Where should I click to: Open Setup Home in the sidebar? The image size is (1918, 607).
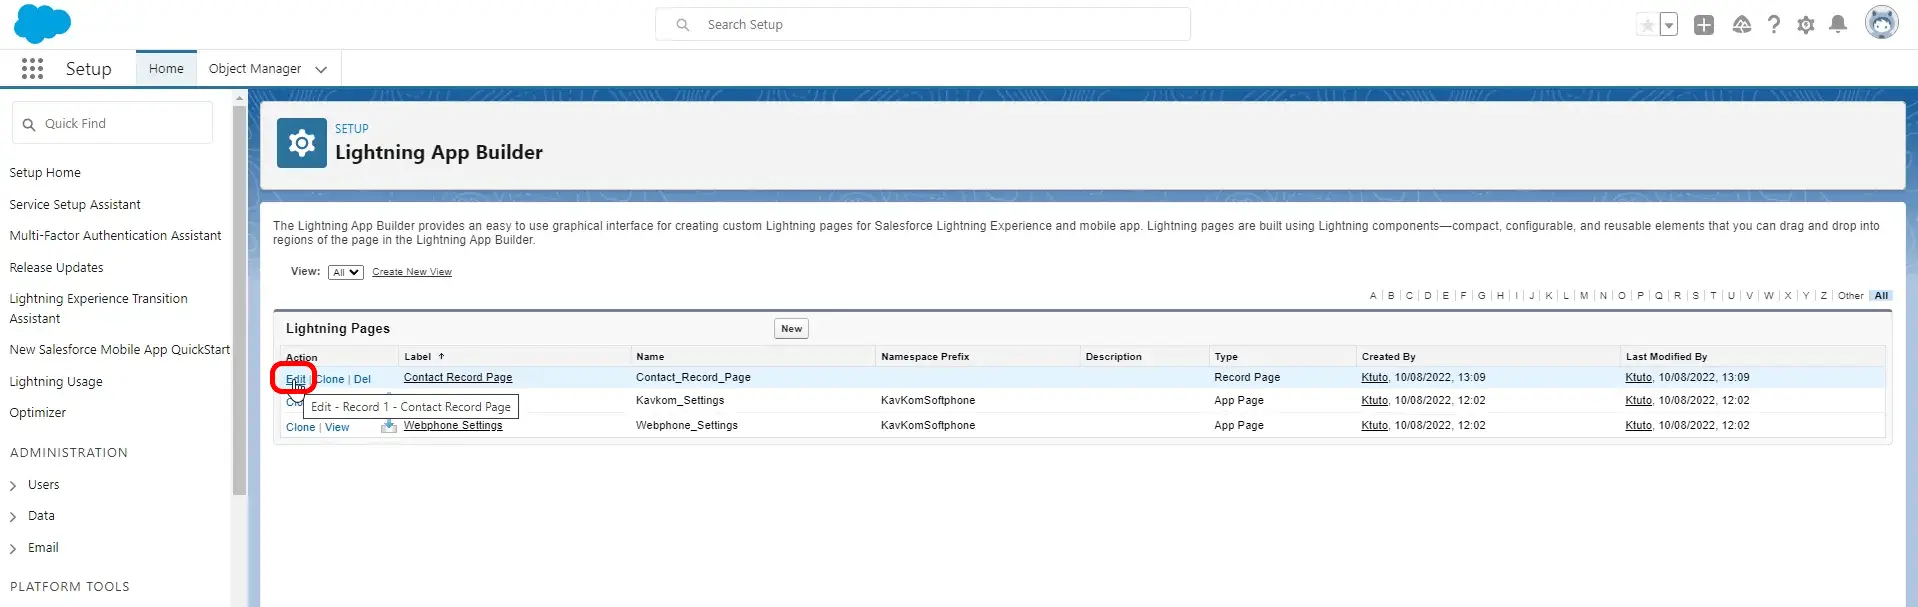click(x=45, y=173)
